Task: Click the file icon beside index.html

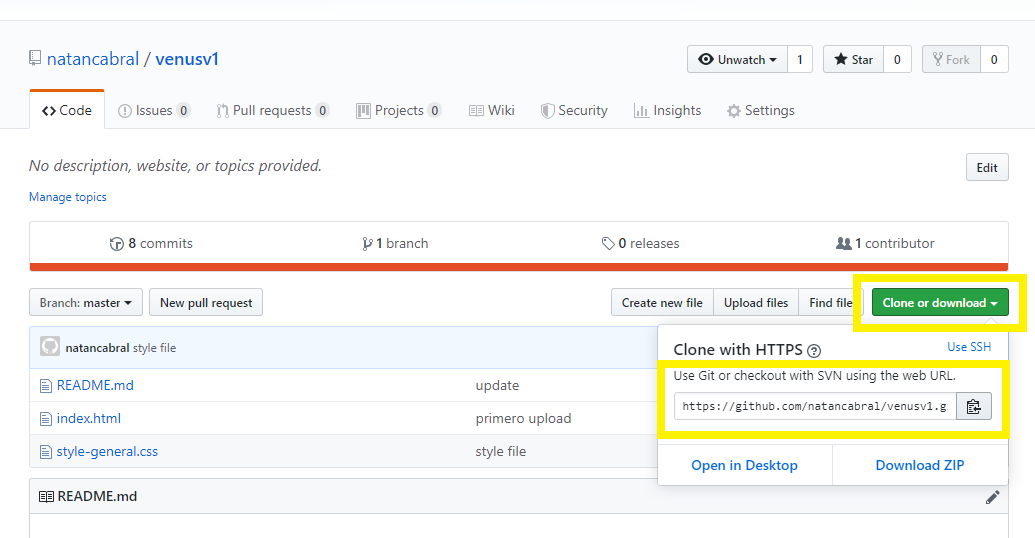Action: [46, 419]
